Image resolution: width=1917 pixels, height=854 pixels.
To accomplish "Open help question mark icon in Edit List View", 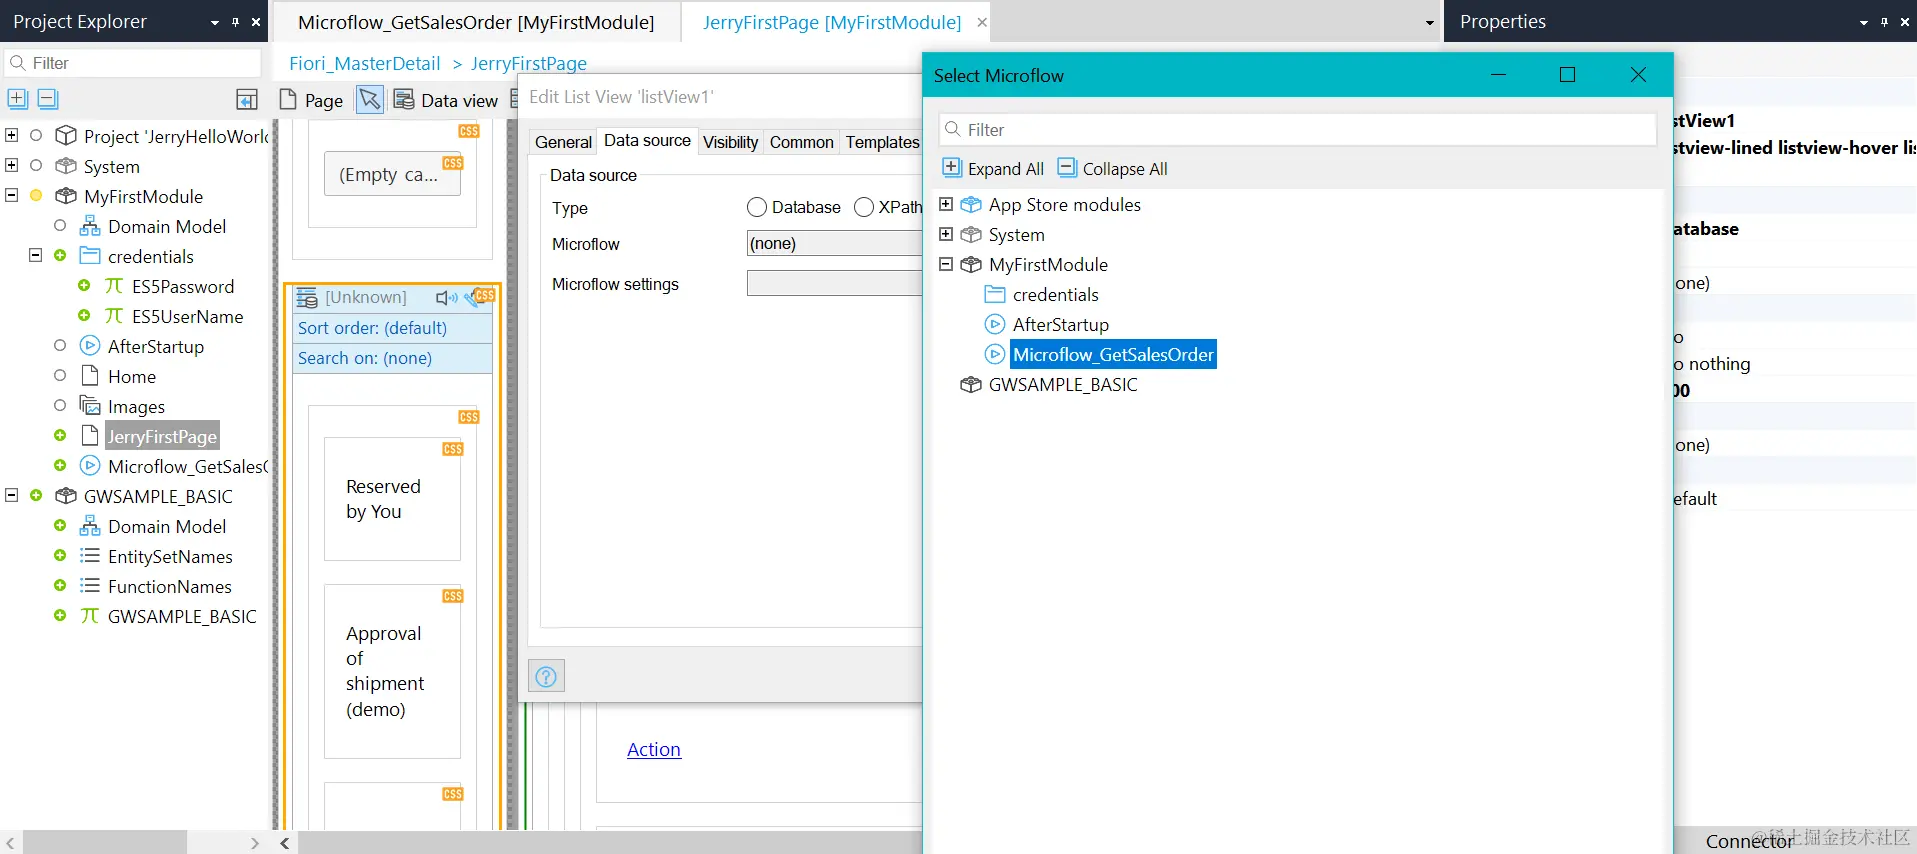I will [x=546, y=676].
